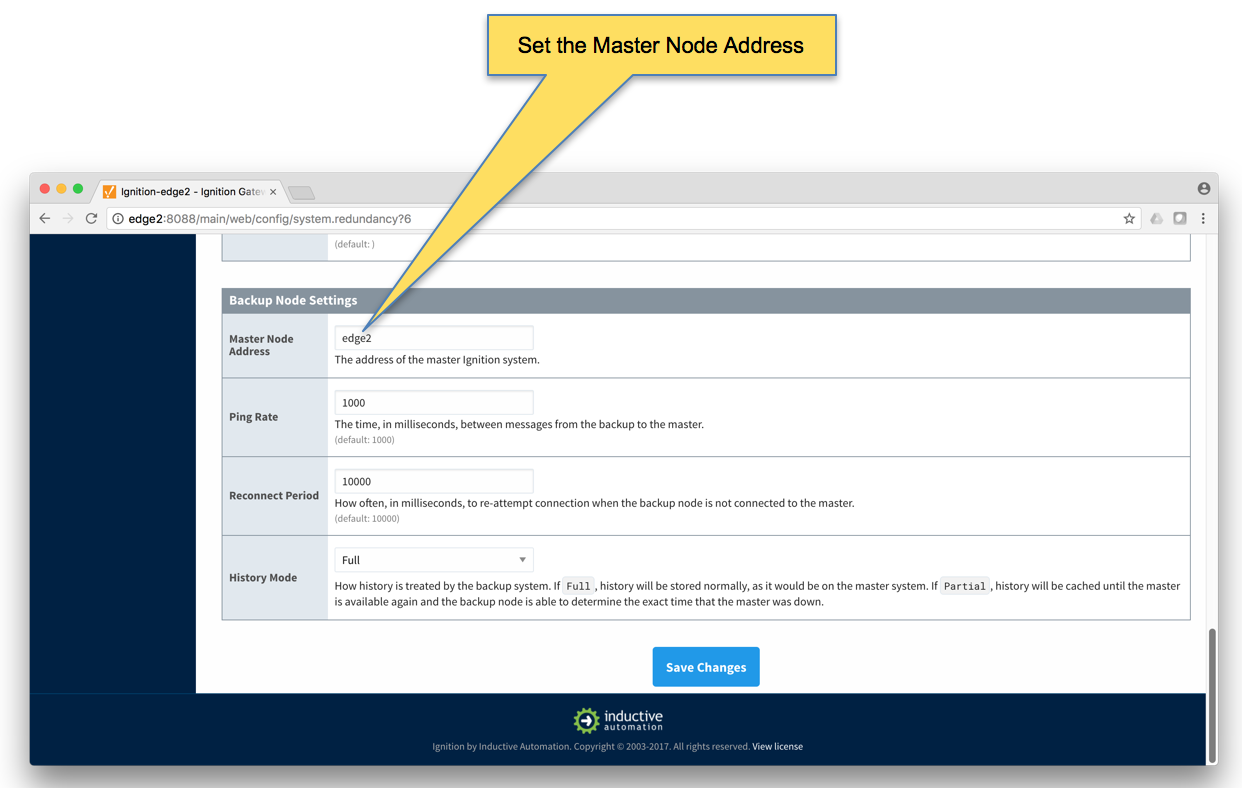Click the History Mode label

[x=263, y=578]
